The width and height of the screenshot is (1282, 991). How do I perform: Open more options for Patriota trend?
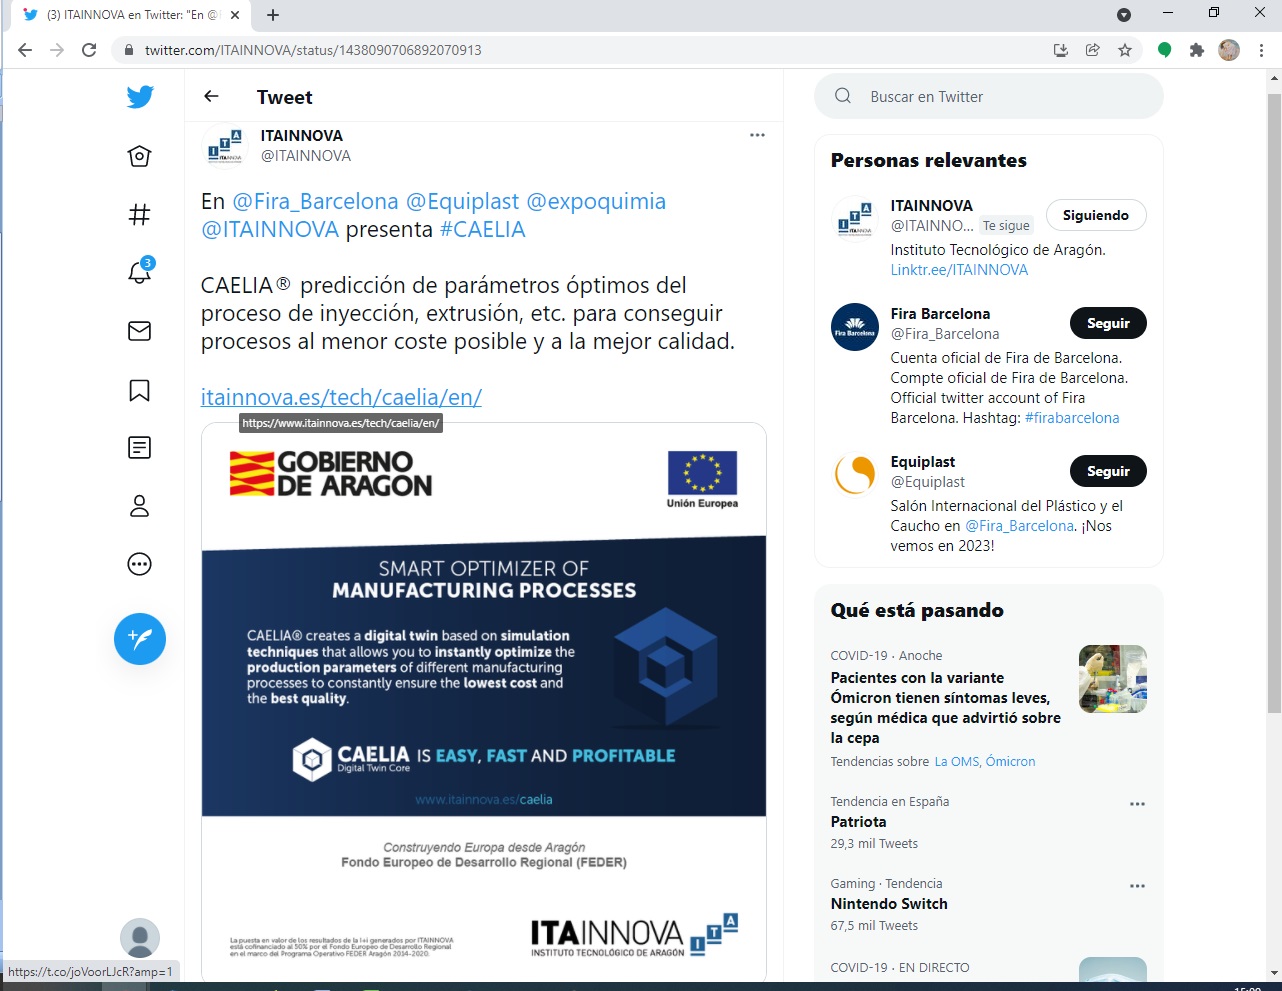(1137, 804)
